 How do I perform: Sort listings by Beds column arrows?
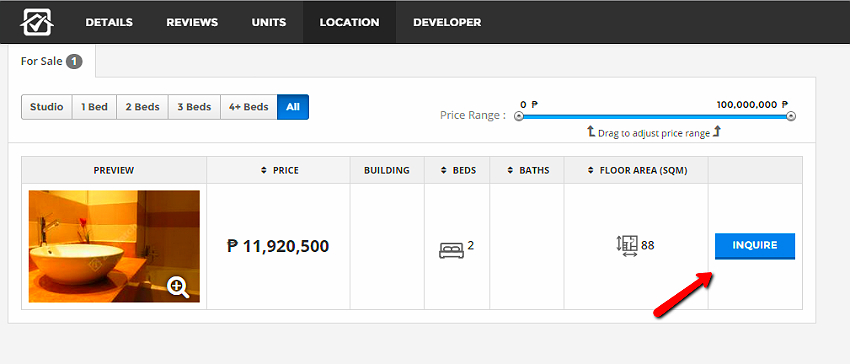[x=444, y=170]
